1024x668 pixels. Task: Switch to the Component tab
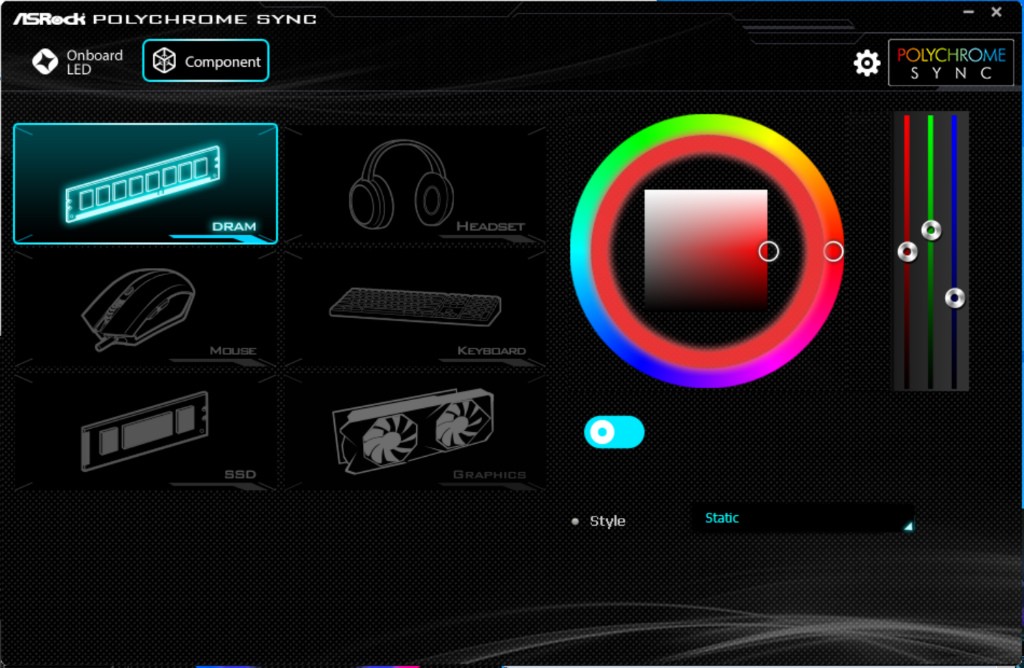tap(206, 61)
